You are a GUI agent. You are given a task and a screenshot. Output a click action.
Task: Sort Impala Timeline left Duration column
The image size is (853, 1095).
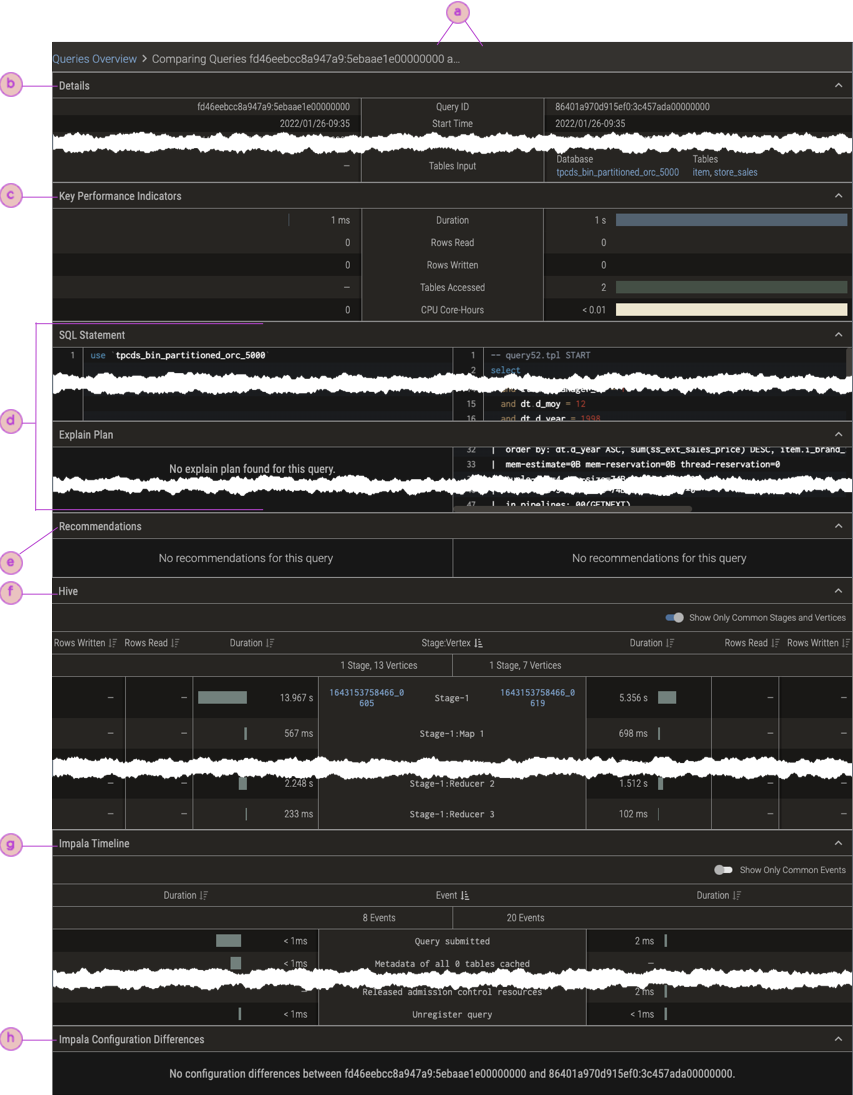185,895
